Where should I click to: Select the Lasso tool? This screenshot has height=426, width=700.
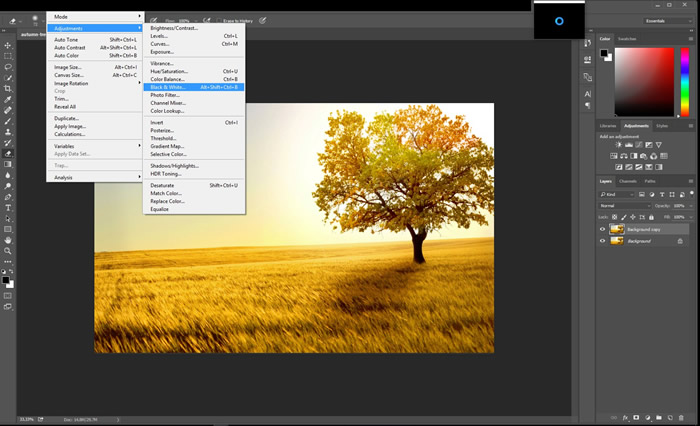(8, 67)
